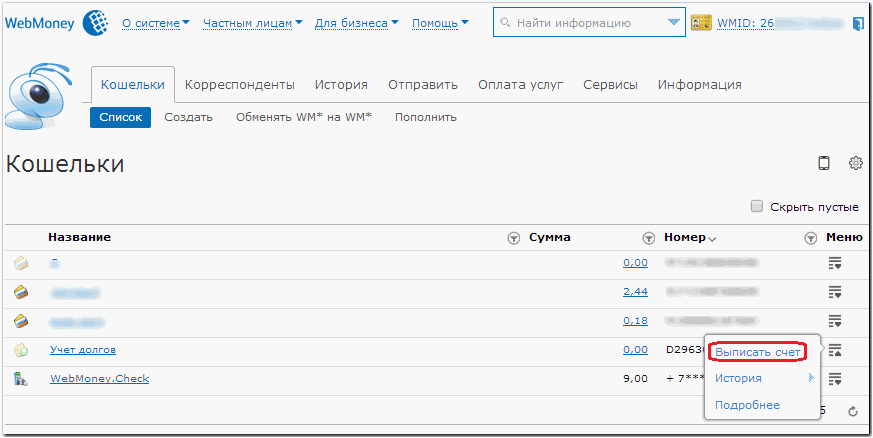Screen dimensions: 873x438
Task: Open the search field dropdown arrow
Action: tap(671, 23)
